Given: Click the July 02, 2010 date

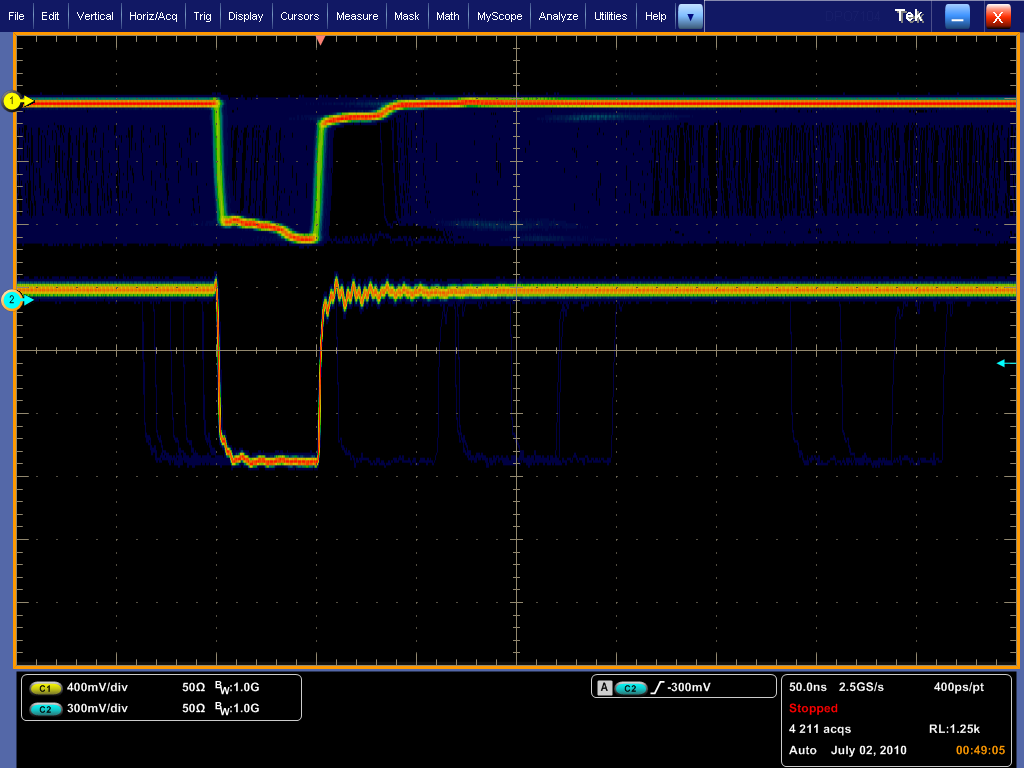Looking at the screenshot, I should [x=869, y=750].
